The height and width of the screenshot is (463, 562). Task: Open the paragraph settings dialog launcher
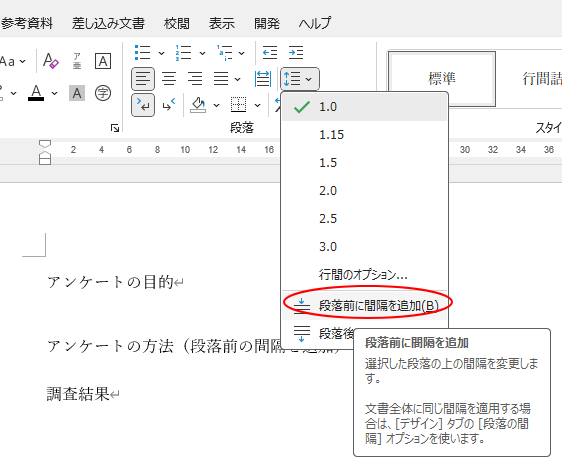(115, 128)
